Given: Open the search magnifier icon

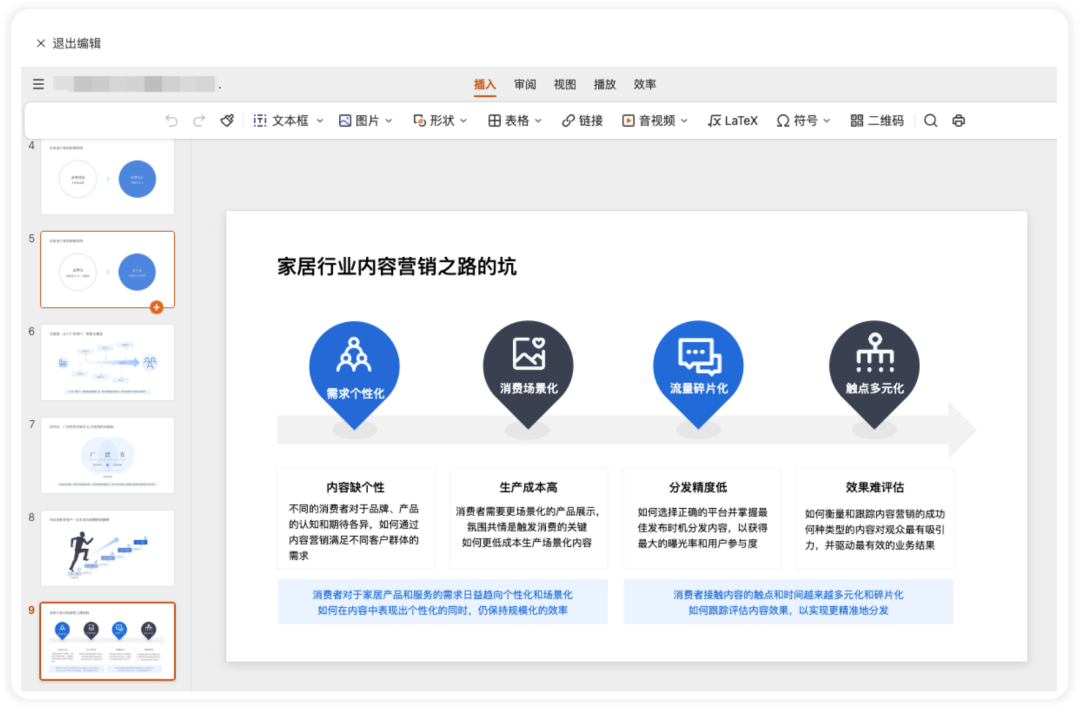Looking at the screenshot, I should 931,121.
